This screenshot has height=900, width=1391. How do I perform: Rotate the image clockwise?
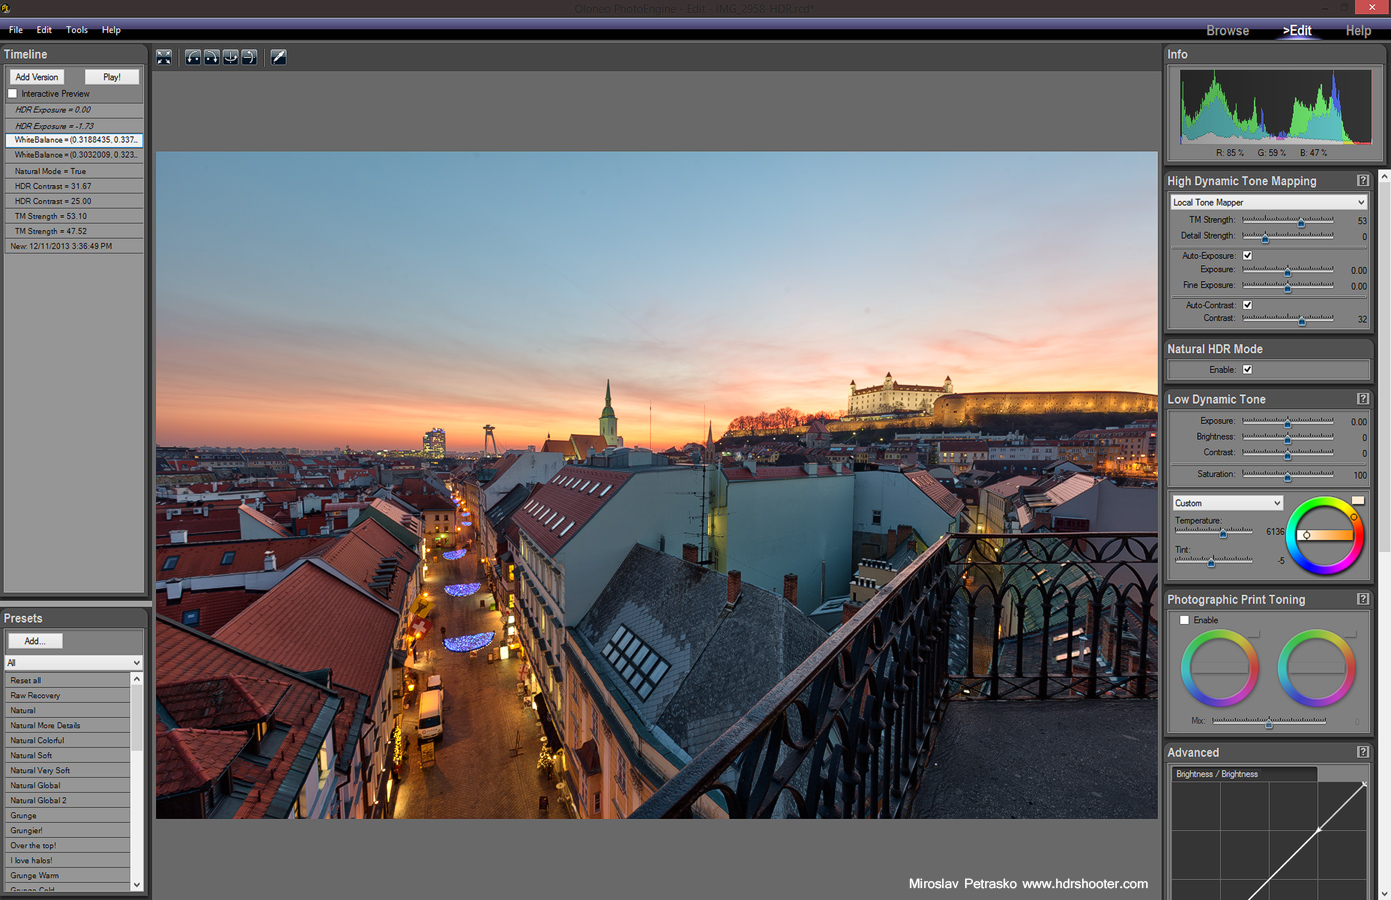click(212, 58)
